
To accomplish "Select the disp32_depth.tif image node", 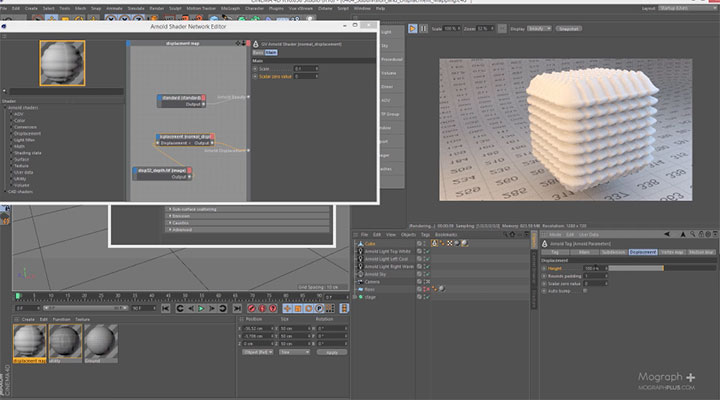I will click(x=163, y=173).
